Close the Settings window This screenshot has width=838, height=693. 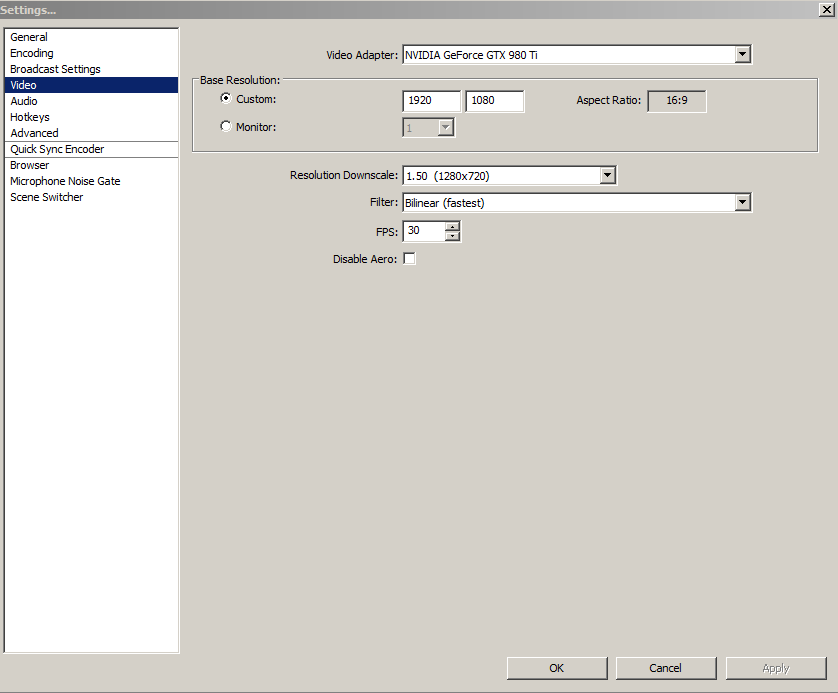[827, 10]
